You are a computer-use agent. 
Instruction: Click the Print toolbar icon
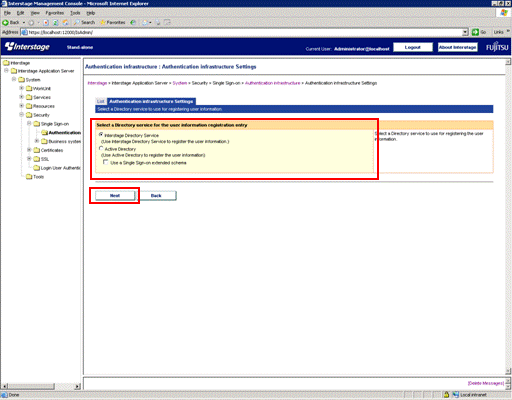158,22
